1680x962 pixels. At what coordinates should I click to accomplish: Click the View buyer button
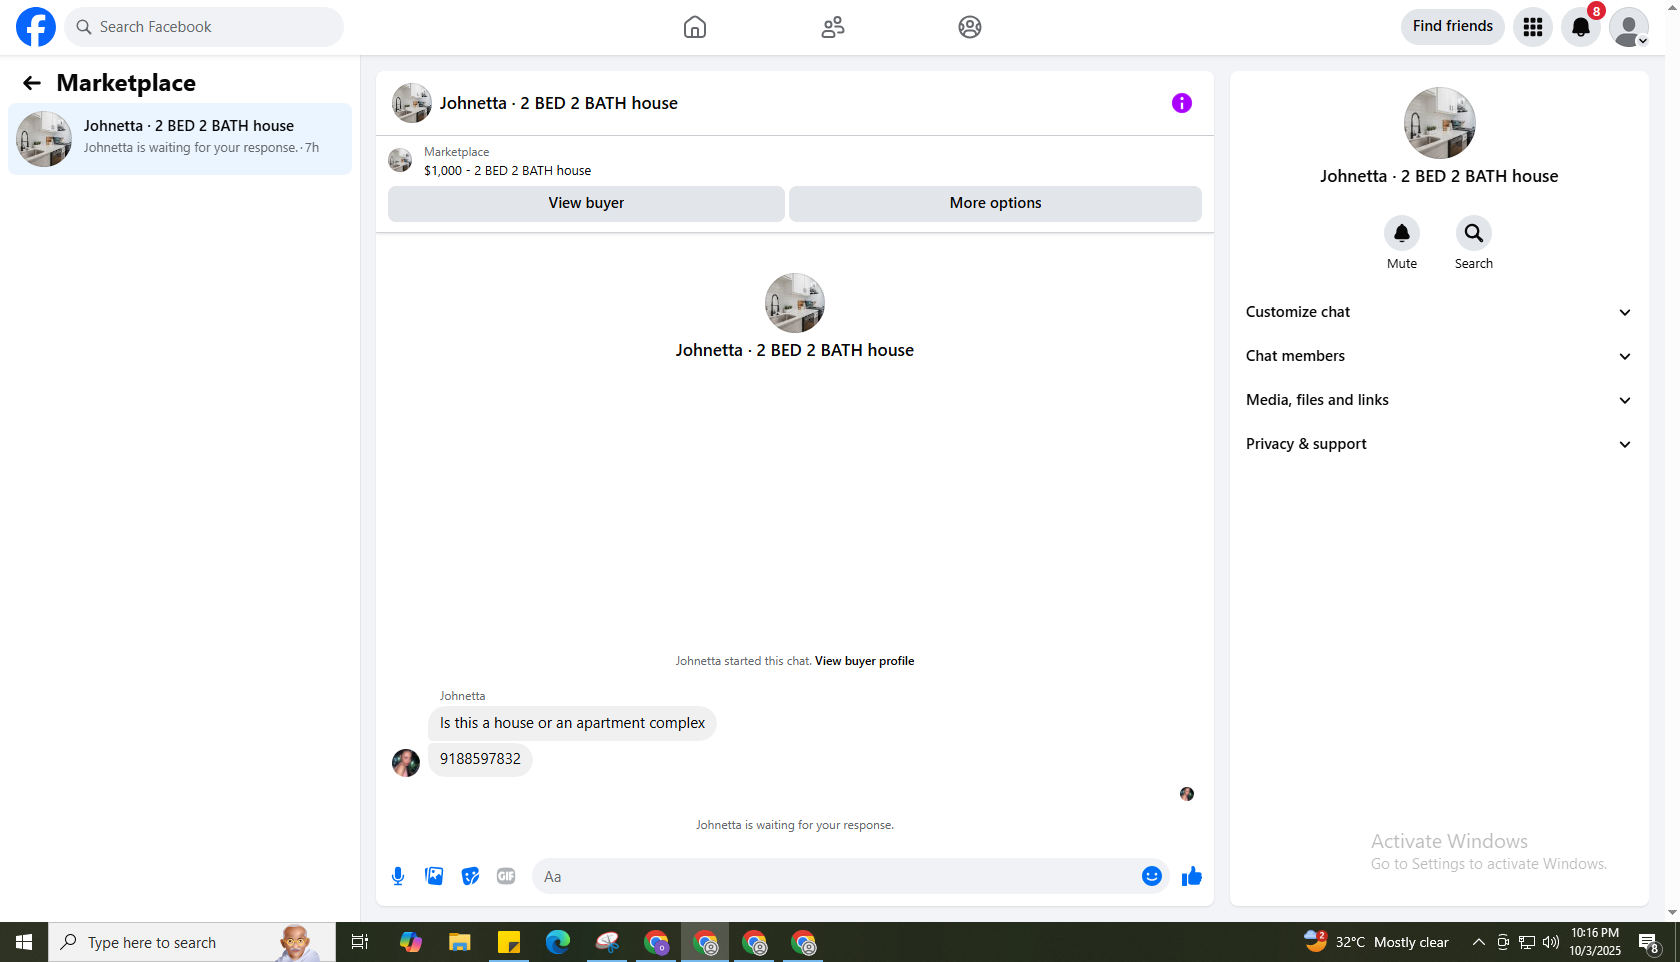click(x=586, y=203)
